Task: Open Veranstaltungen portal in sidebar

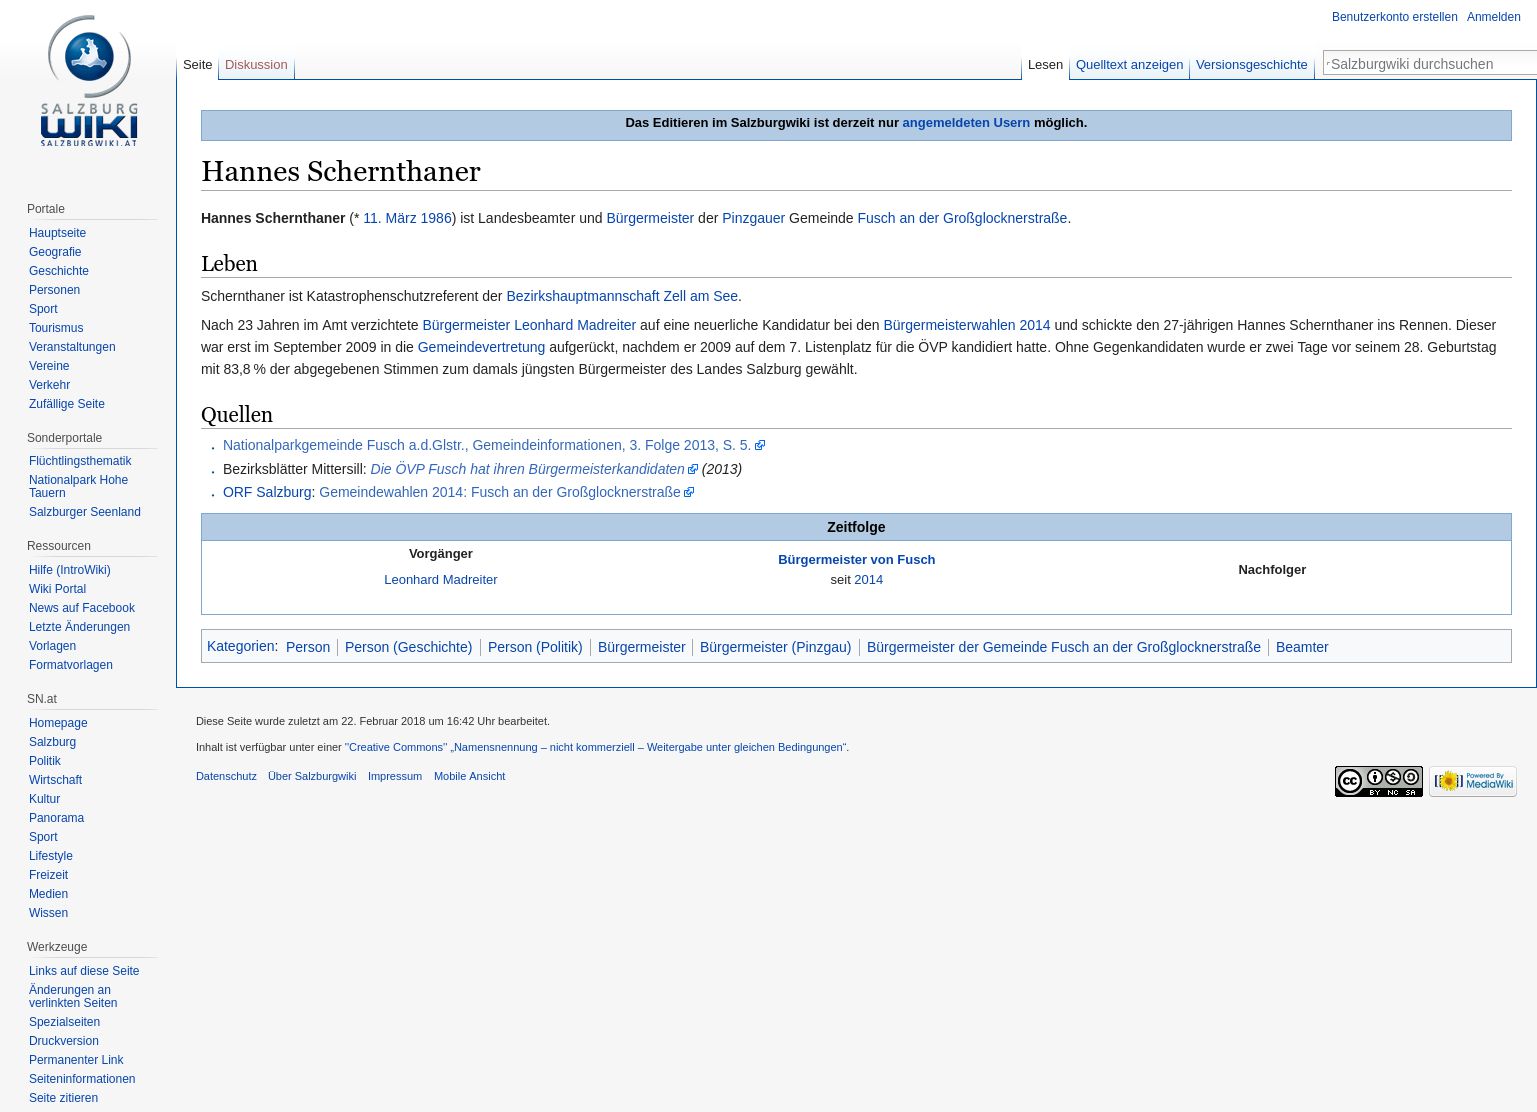Action: point(72,347)
